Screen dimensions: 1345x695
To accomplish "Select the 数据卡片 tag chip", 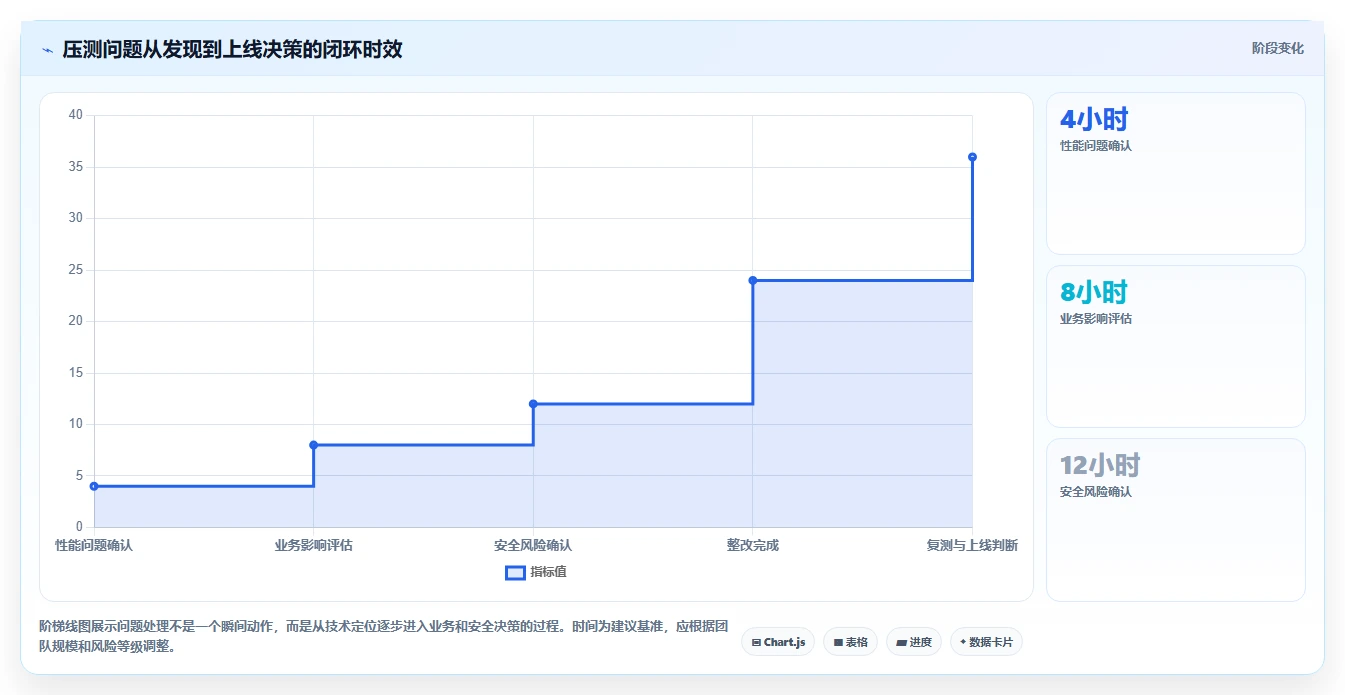I will [986, 642].
